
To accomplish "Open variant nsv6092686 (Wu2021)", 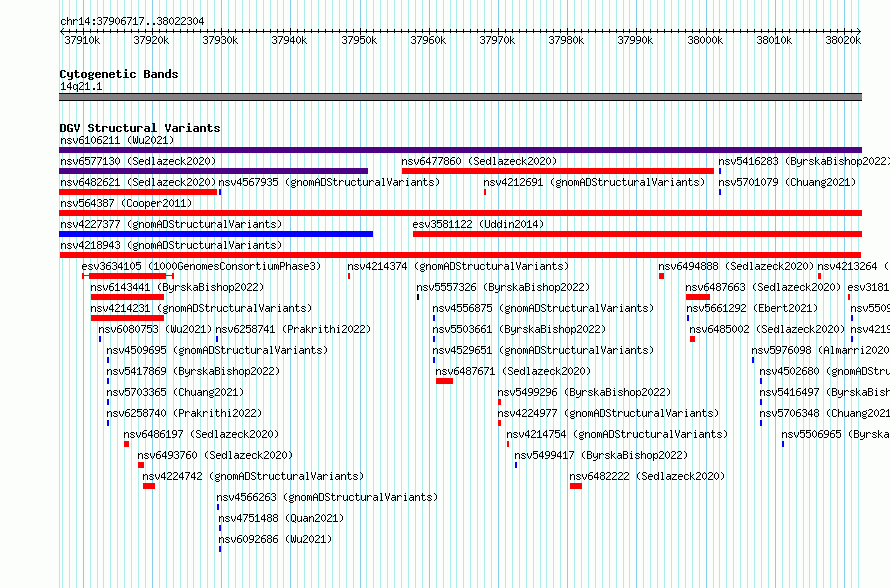I will click(x=275, y=539).
